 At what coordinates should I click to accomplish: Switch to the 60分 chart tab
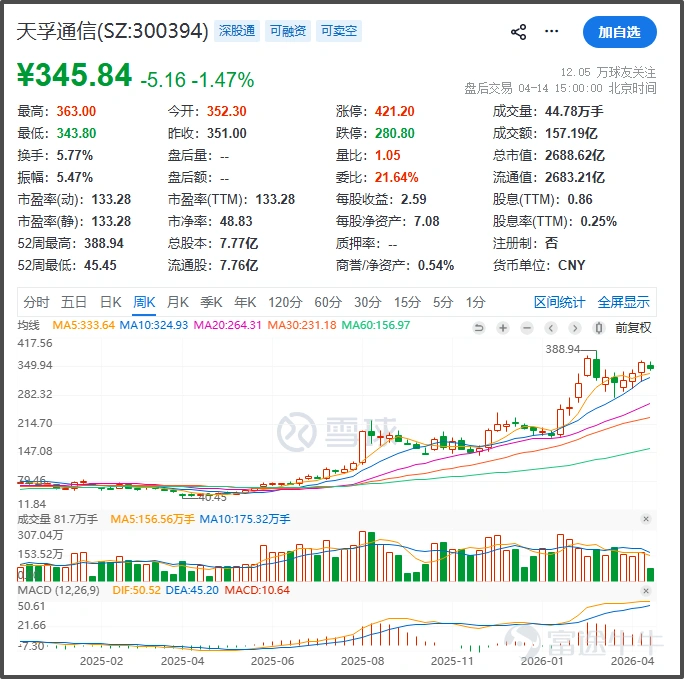(x=328, y=302)
